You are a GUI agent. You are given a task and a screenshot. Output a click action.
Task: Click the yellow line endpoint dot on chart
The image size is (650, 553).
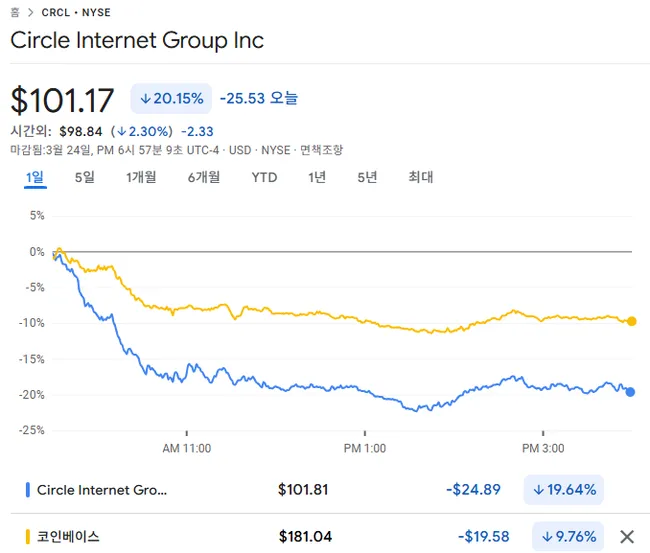click(632, 321)
